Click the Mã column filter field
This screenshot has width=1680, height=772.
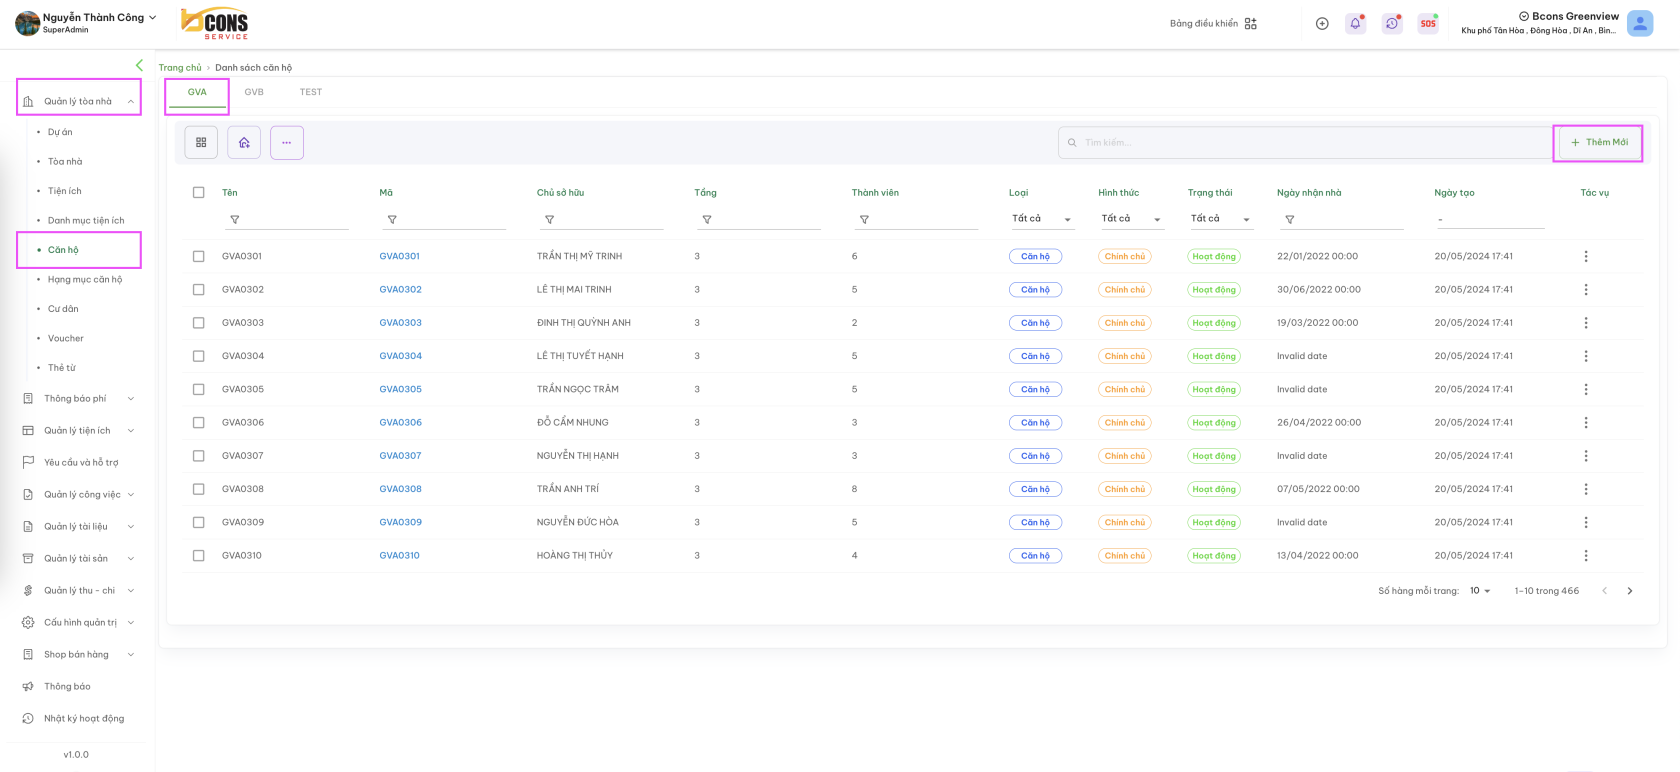click(444, 219)
